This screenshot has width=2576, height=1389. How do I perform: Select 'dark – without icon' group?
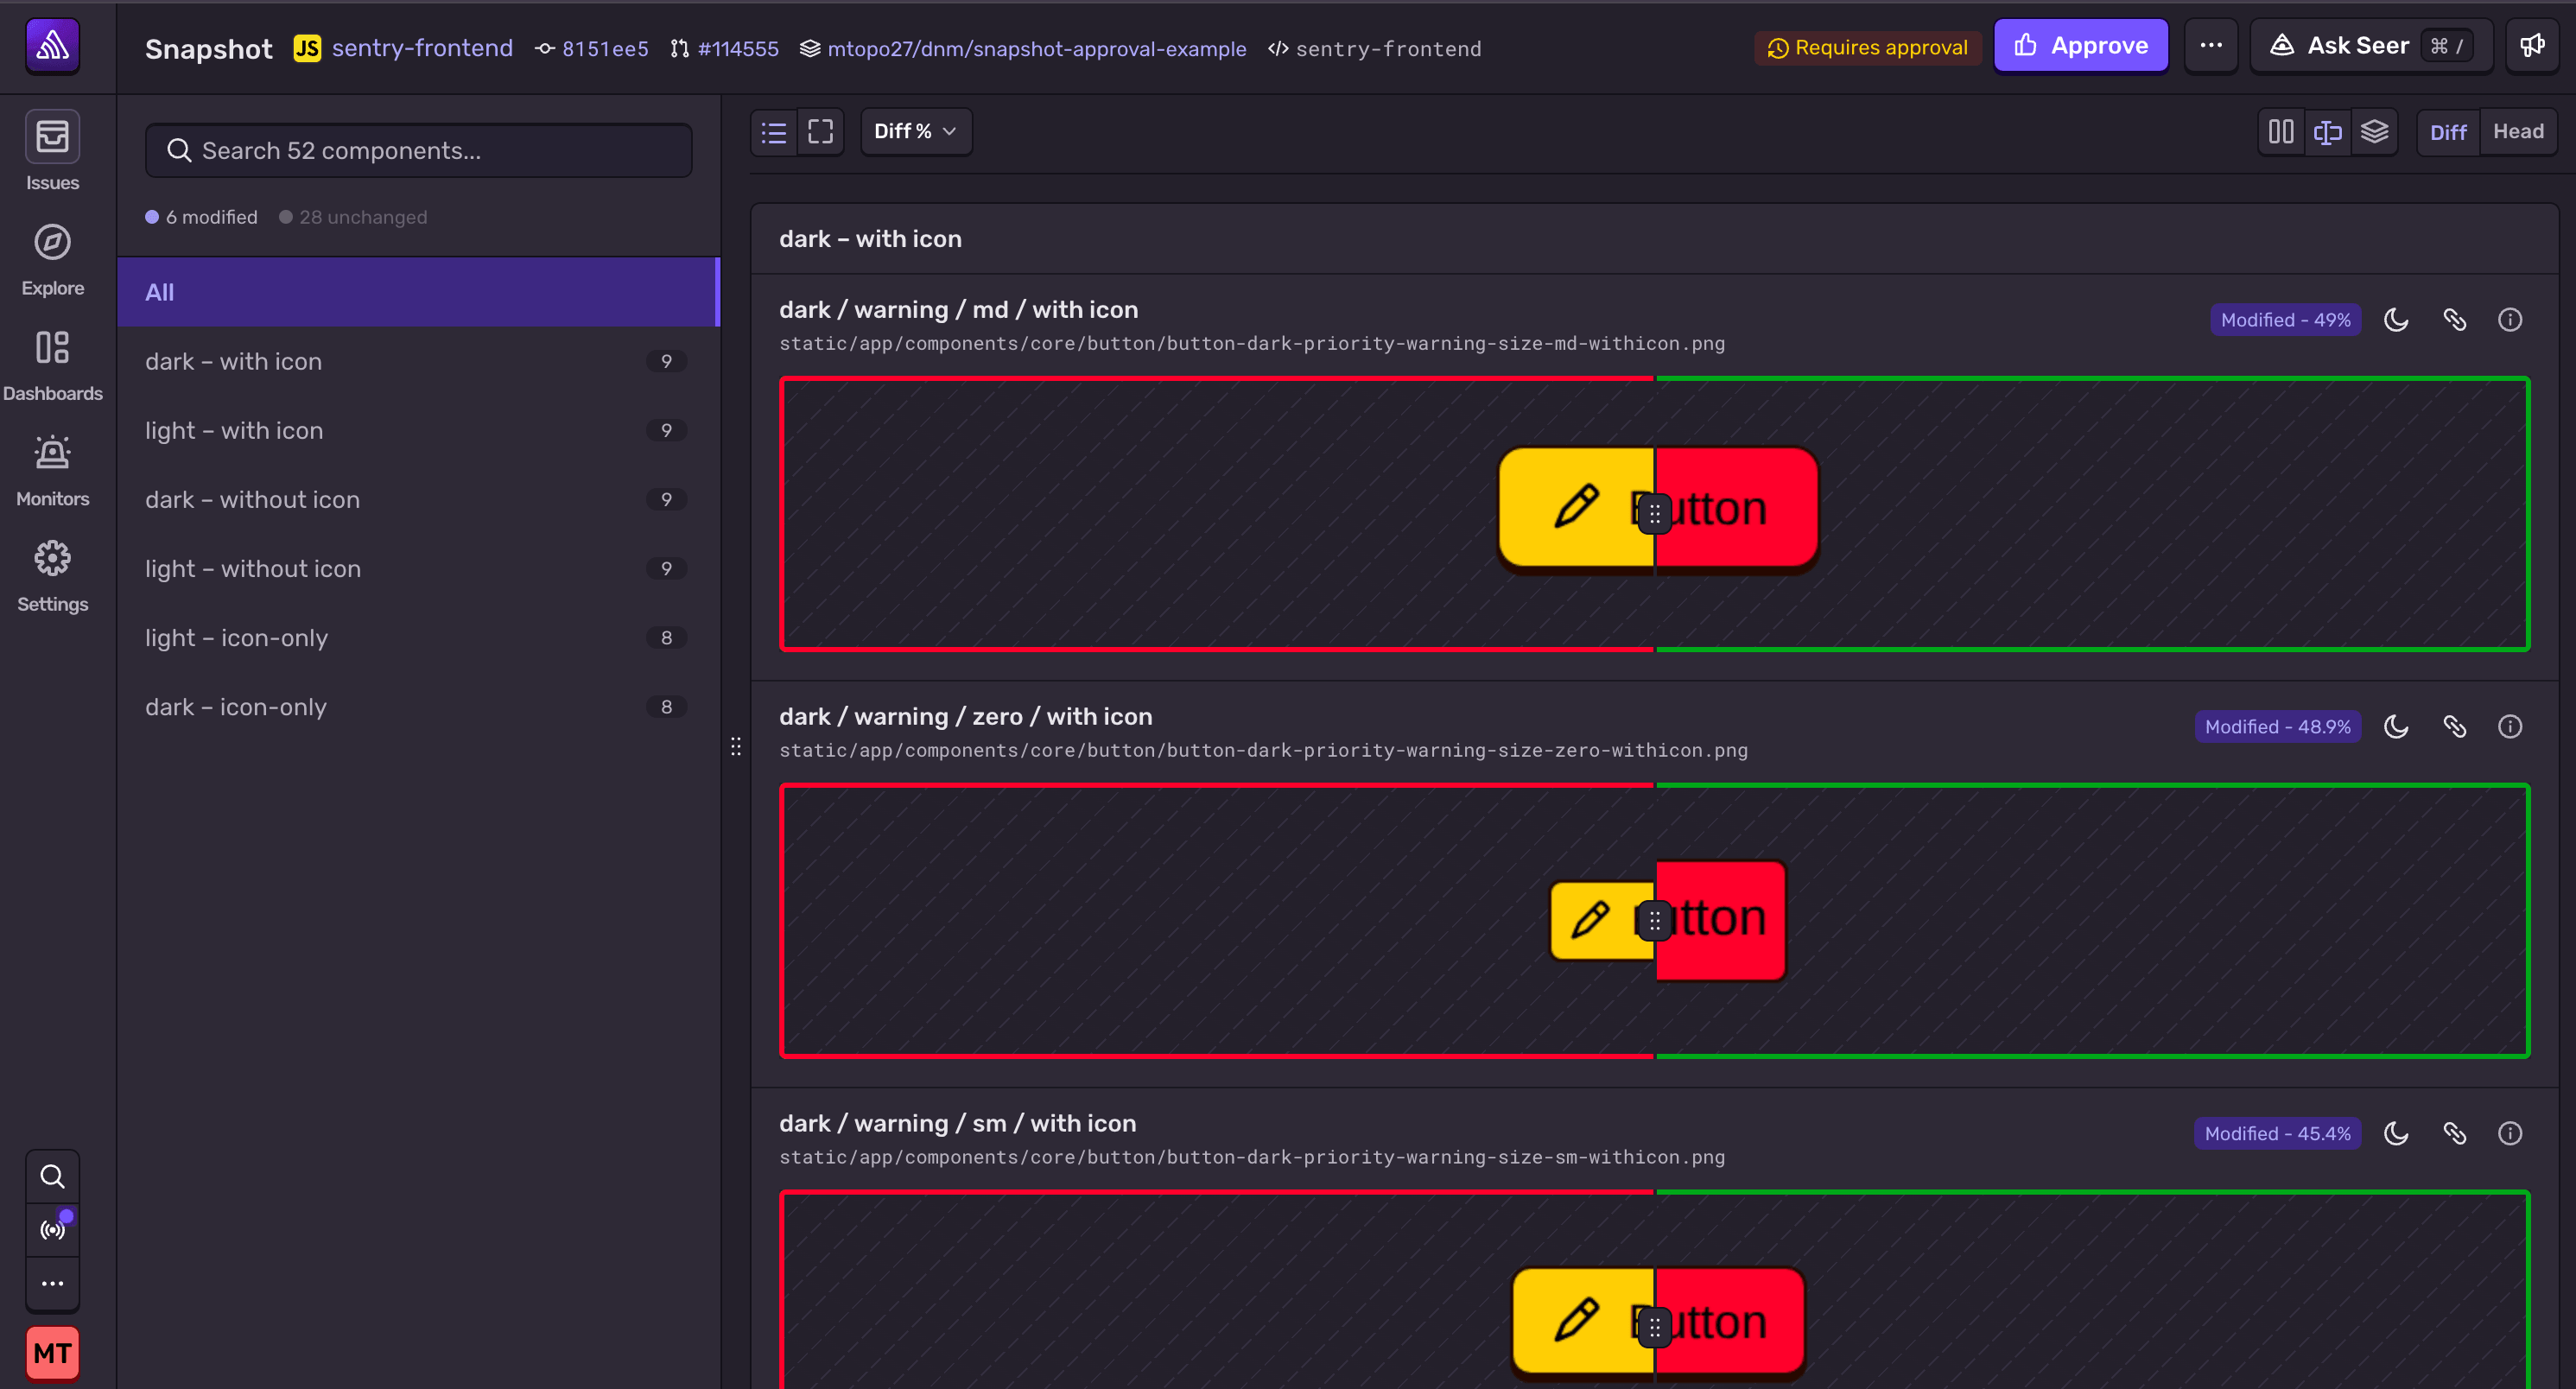(x=418, y=499)
